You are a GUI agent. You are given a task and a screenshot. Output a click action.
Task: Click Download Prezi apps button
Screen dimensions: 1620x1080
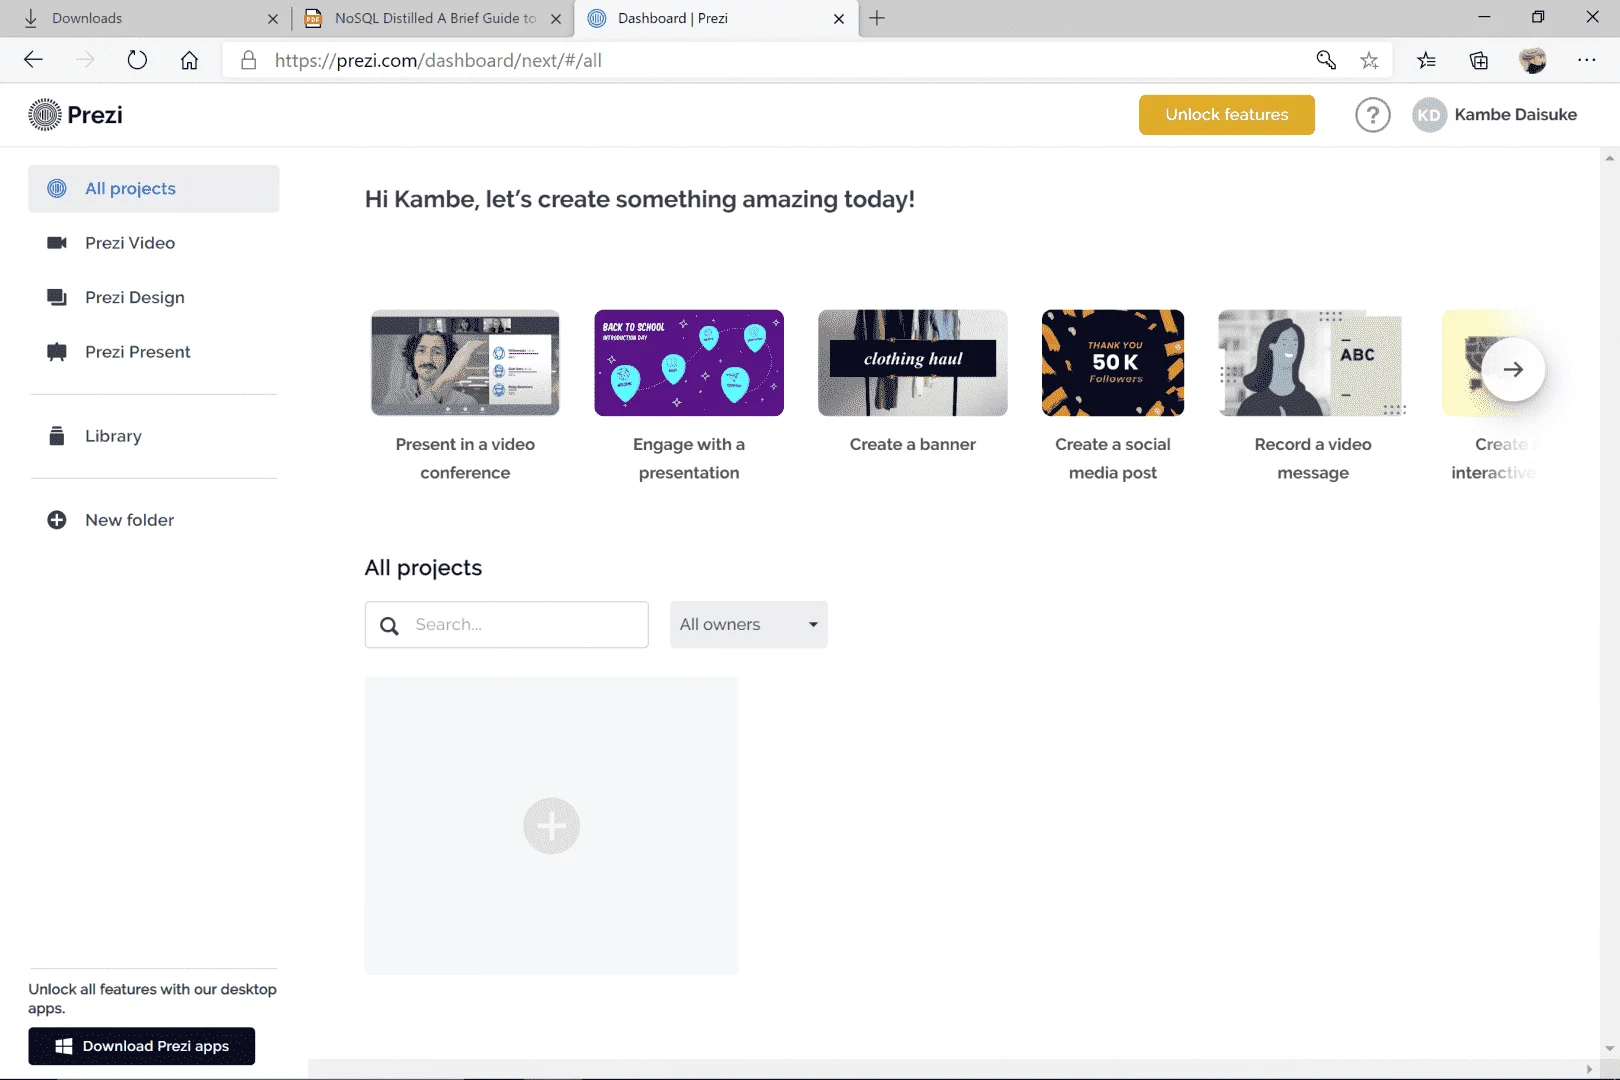point(142,1046)
